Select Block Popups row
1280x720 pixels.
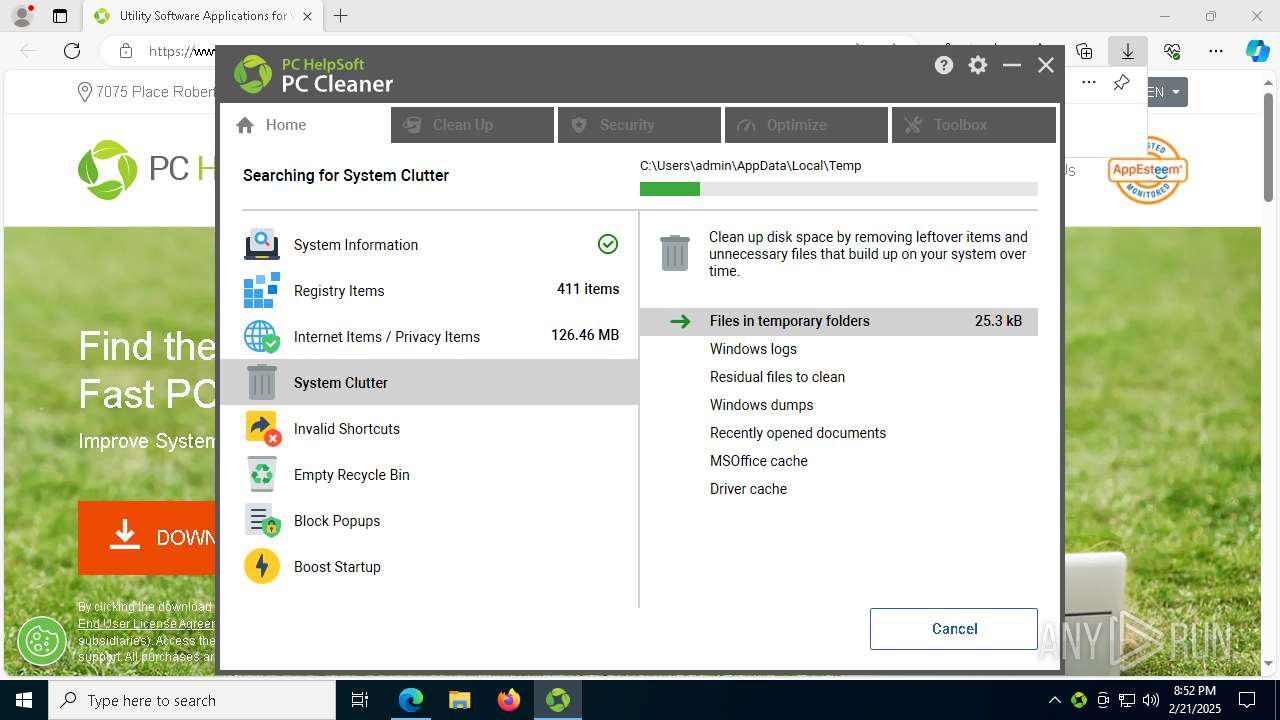[x=429, y=520]
